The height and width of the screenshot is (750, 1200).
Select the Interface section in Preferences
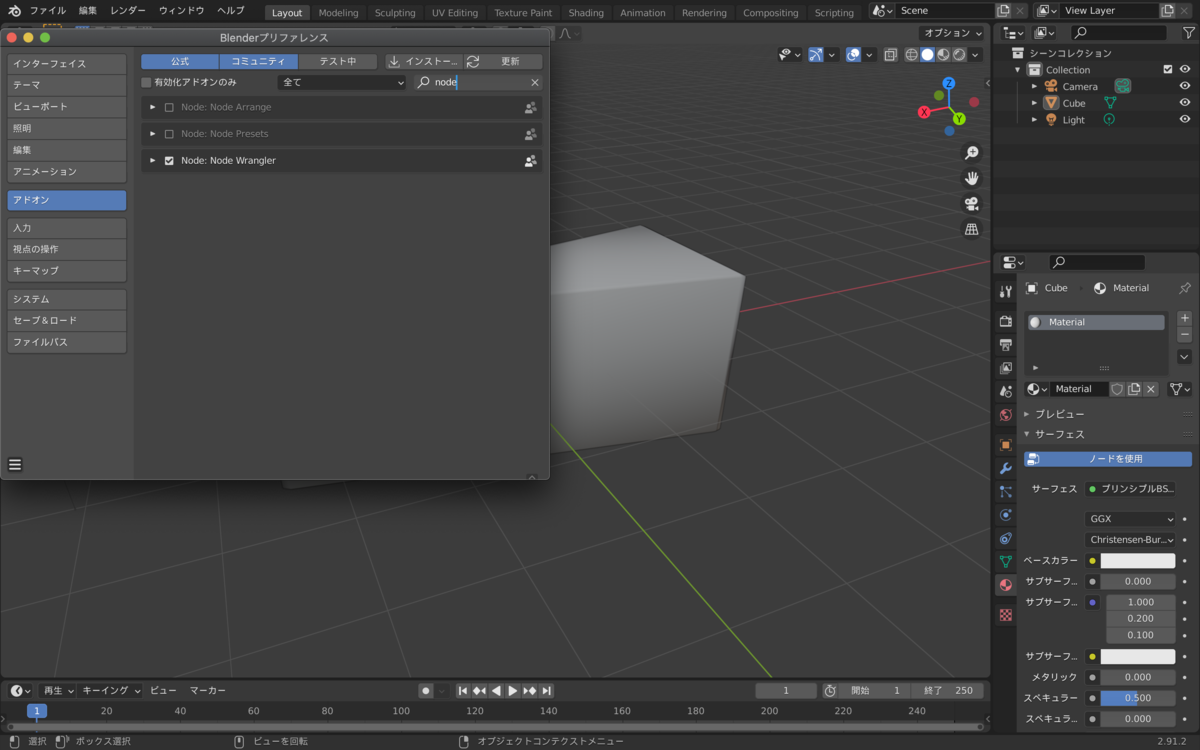tap(67, 64)
